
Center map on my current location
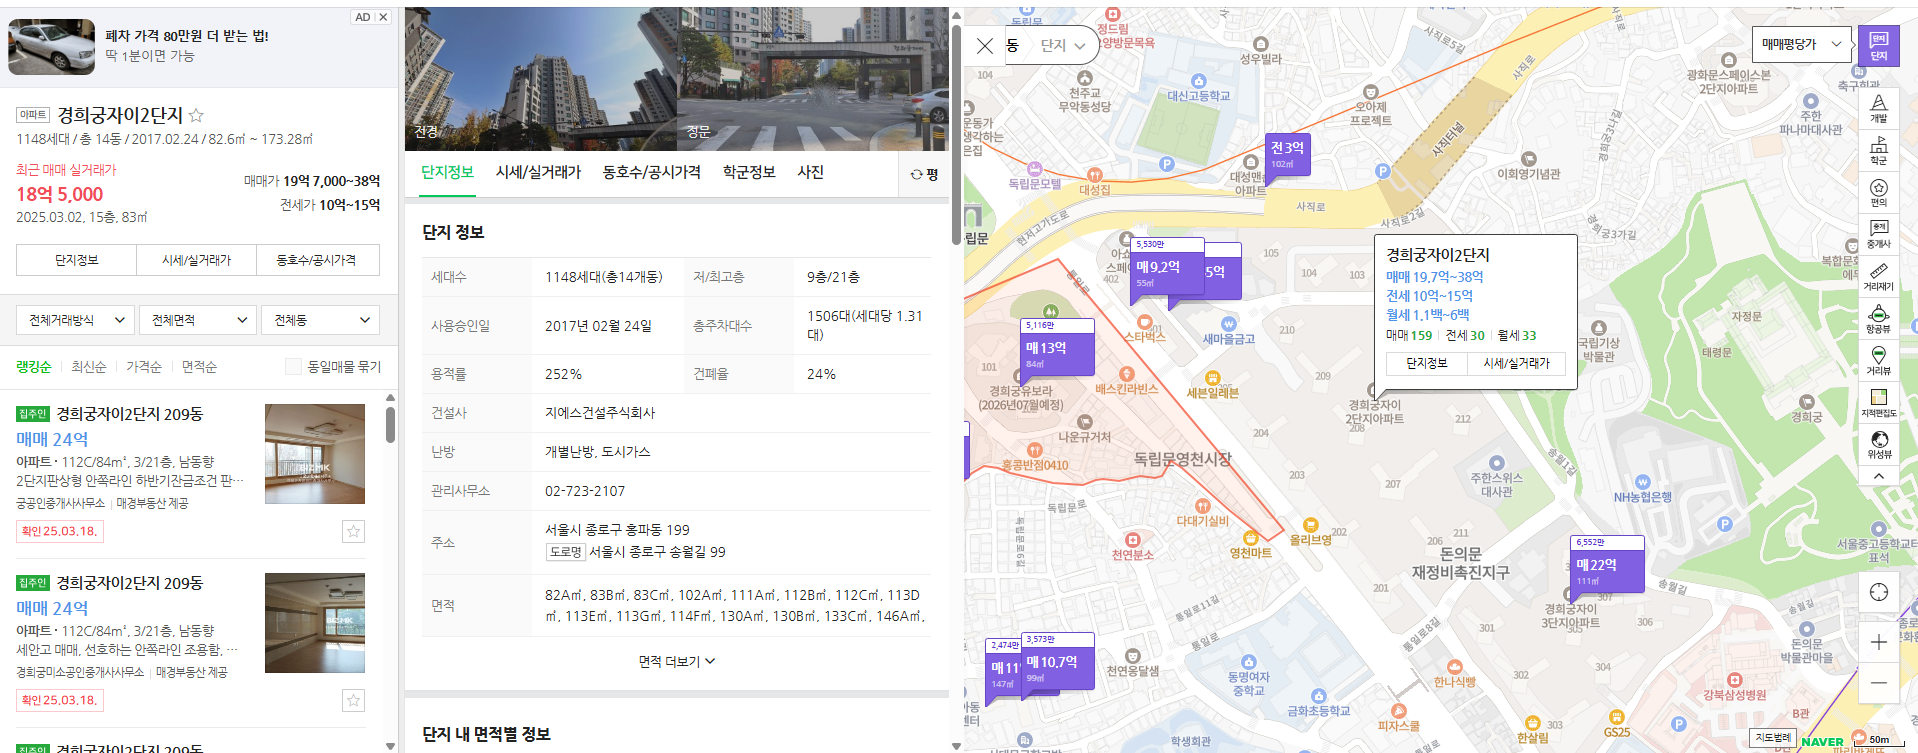[1878, 592]
